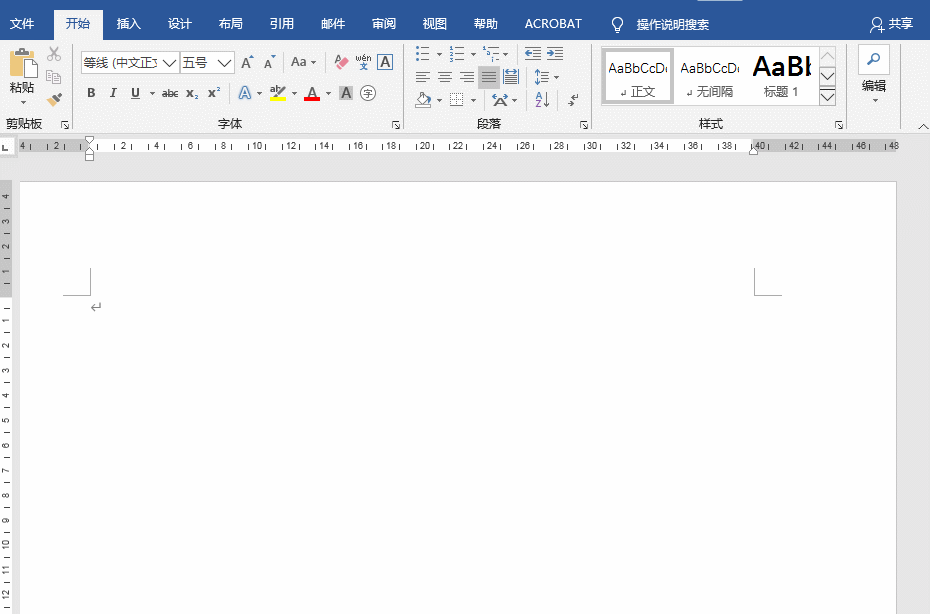
Task: Toggle show paragraph marks
Action: click(x=573, y=100)
